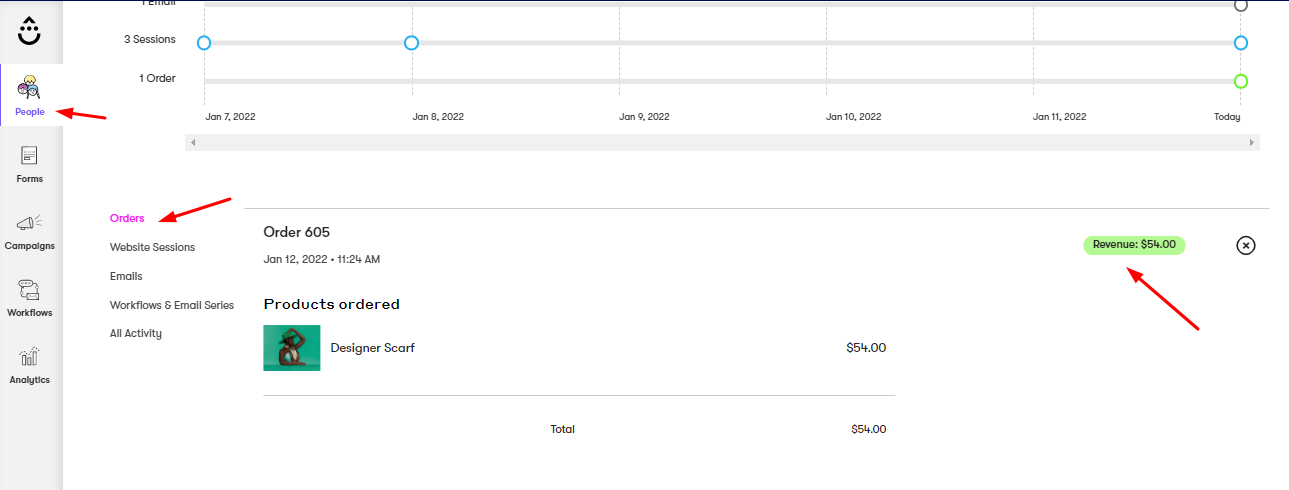Select the Orders activity tab
This screenshot has height=490, width=1289.
(127, 218)
